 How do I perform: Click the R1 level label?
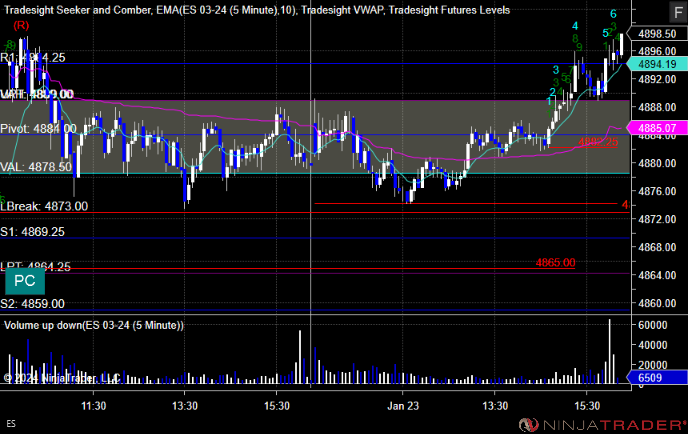pyautogui.click(x=33, y=57)
